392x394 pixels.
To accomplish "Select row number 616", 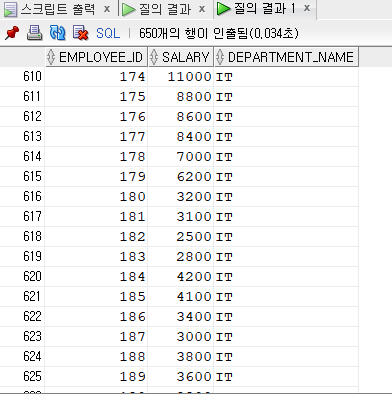I will [22, 197].
